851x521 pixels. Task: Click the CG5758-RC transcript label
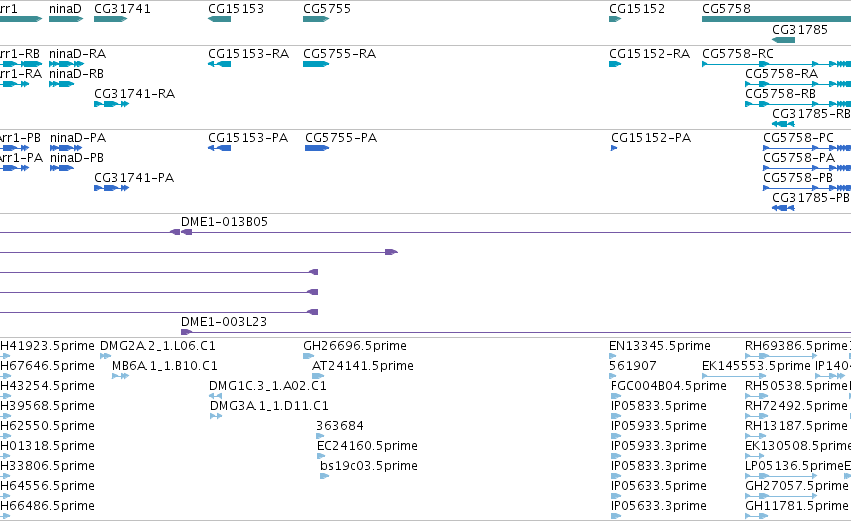[x=738, y=54]
